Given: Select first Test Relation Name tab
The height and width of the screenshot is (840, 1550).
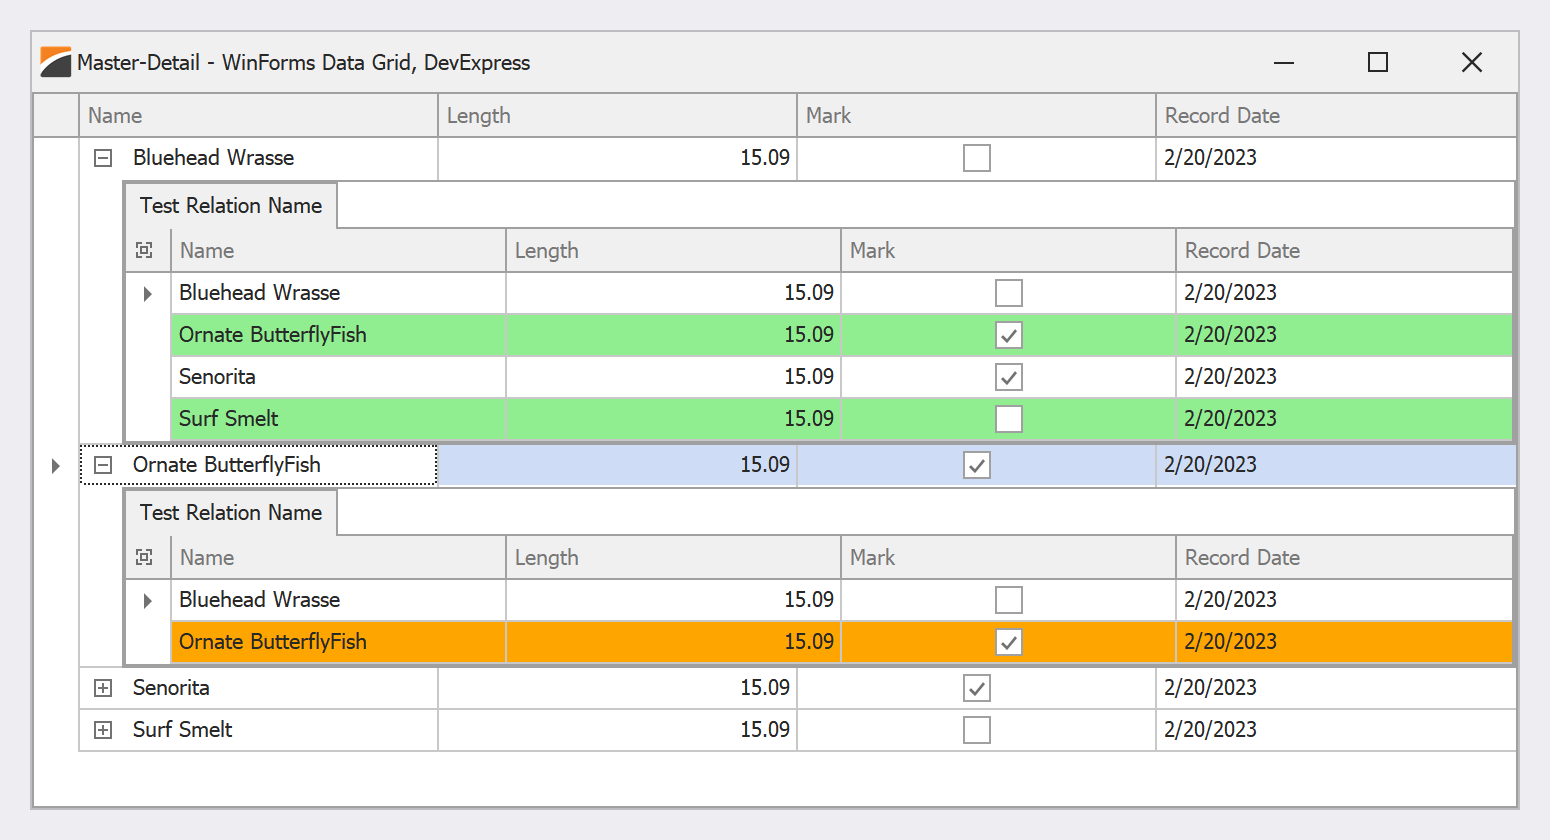Looking at the screenshot, I should pos(231,206).
